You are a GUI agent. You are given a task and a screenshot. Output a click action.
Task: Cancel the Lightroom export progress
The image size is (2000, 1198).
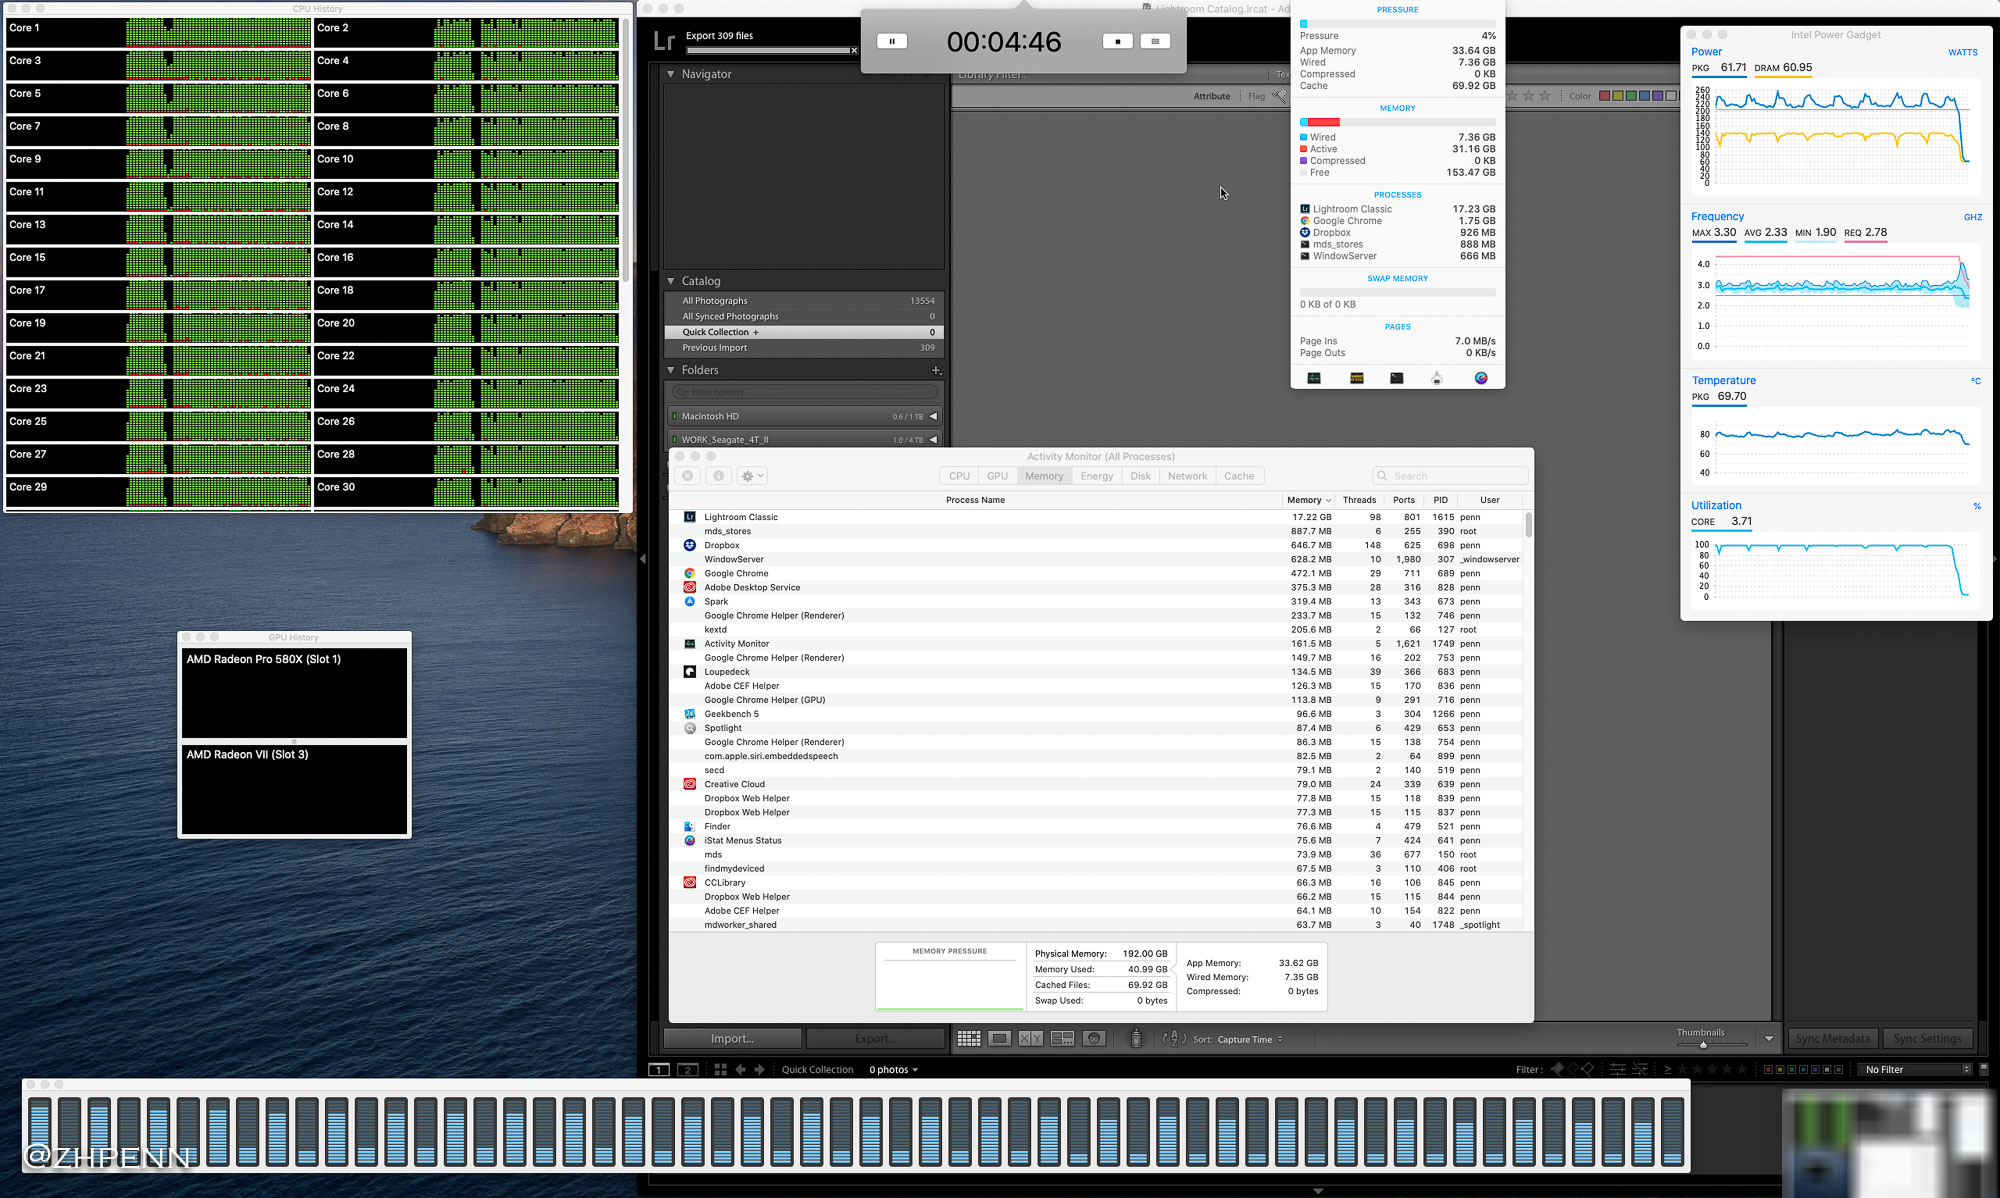[854, 50]
